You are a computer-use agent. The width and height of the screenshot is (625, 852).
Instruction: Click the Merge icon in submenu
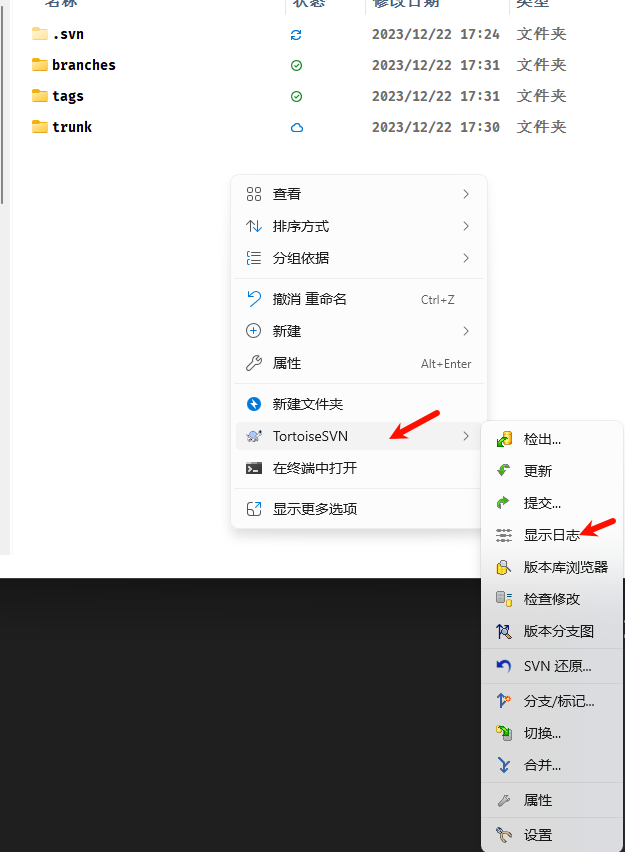coord(504,765)
